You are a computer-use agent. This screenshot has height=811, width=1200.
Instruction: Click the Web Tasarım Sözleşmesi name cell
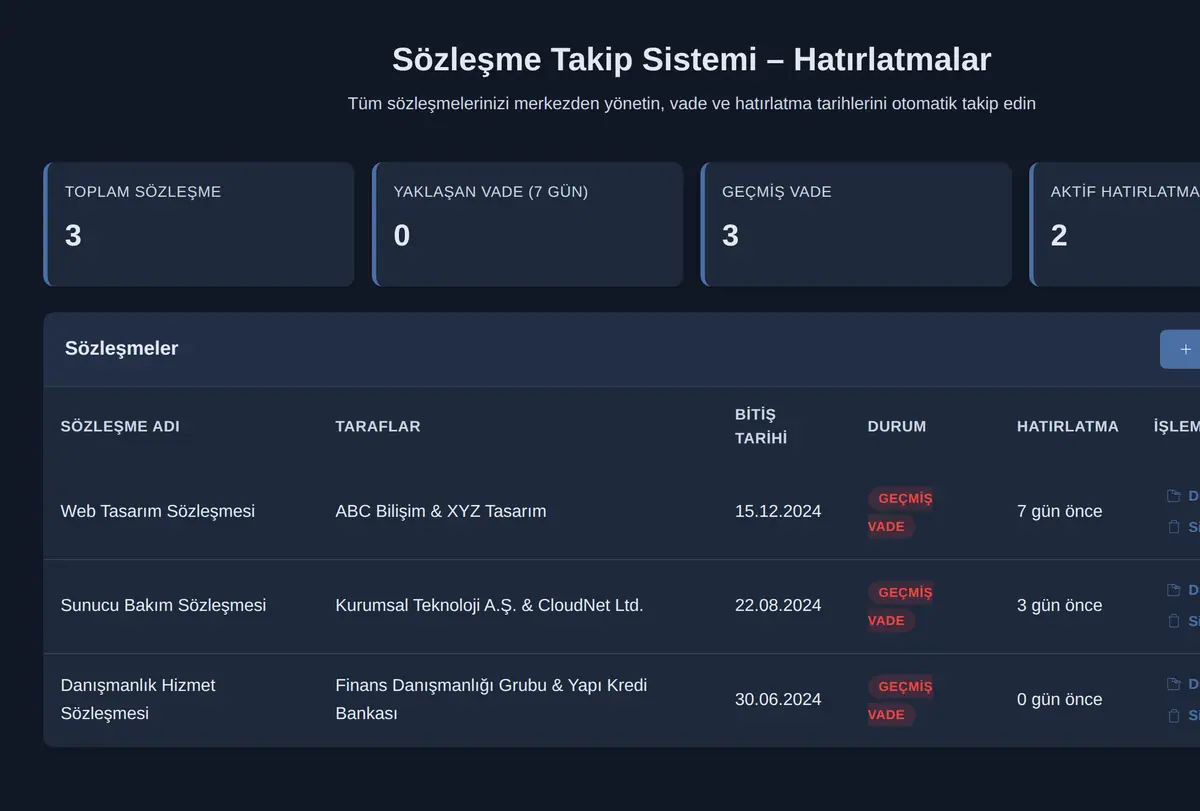[x=158, y=511]
